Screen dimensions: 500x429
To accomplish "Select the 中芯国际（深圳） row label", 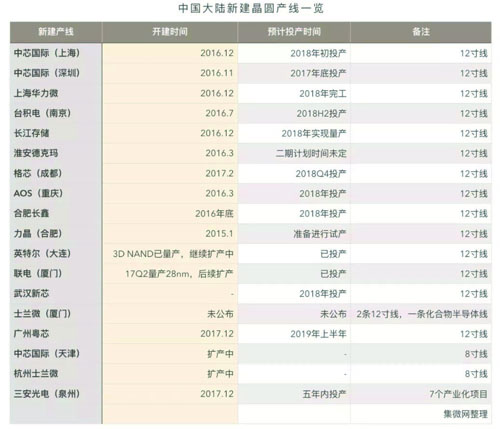I will tap(47, 73).
